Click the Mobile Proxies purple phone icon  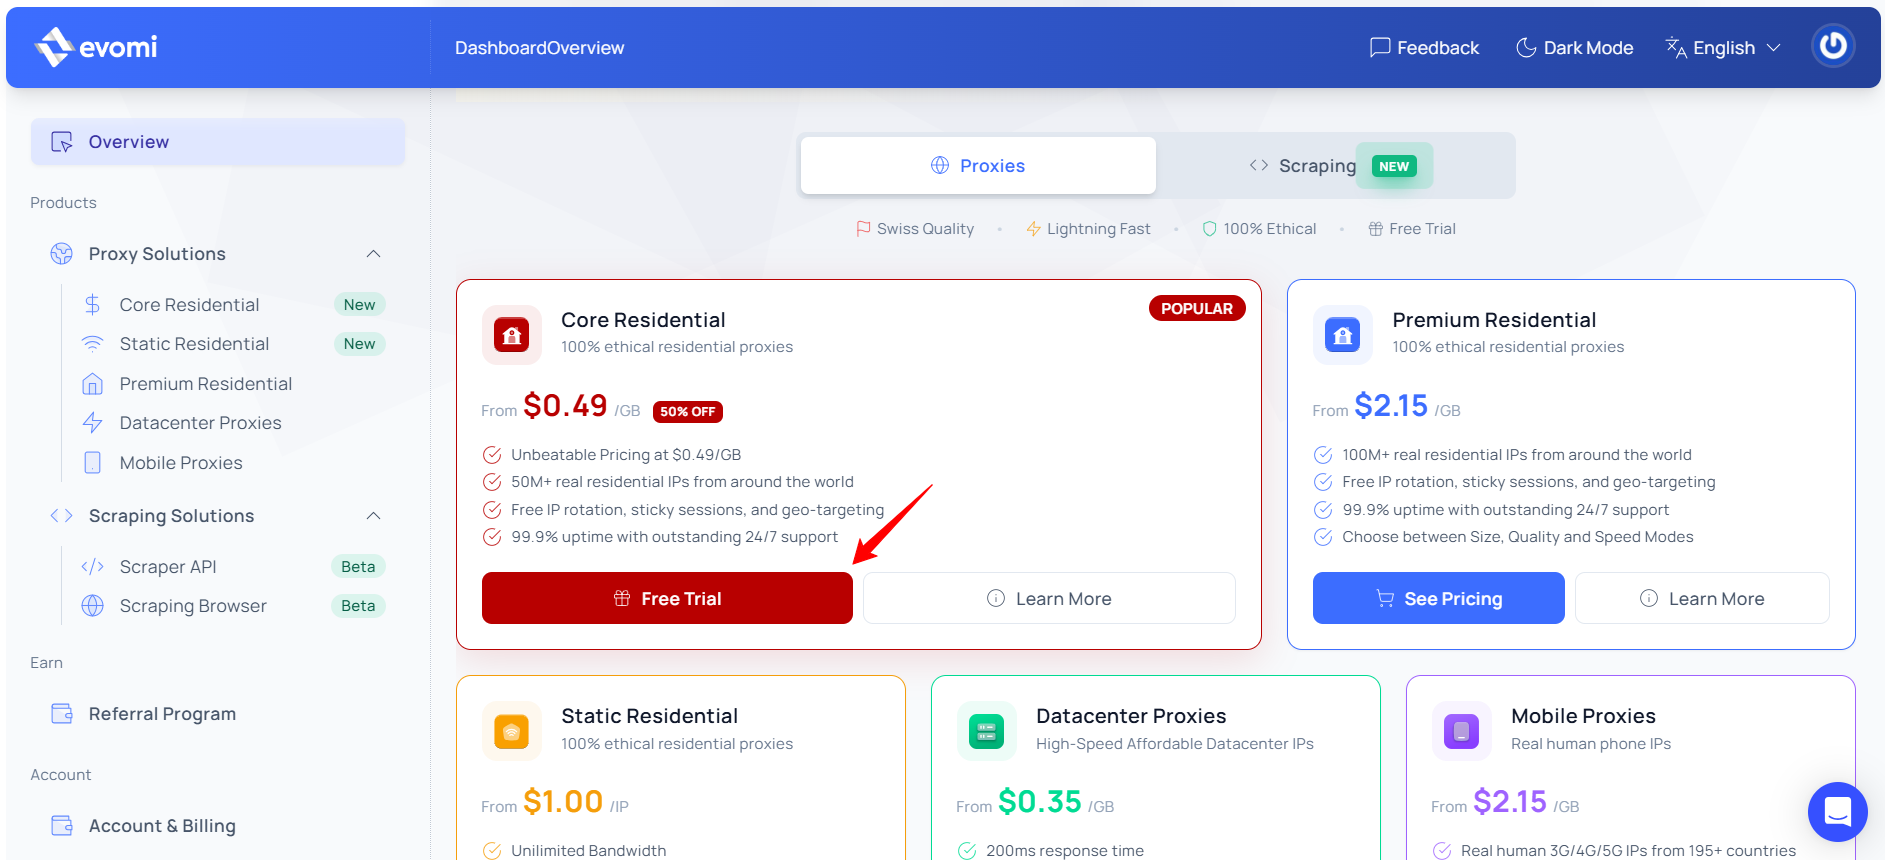pyautogui.click(x=1461, y=732)
